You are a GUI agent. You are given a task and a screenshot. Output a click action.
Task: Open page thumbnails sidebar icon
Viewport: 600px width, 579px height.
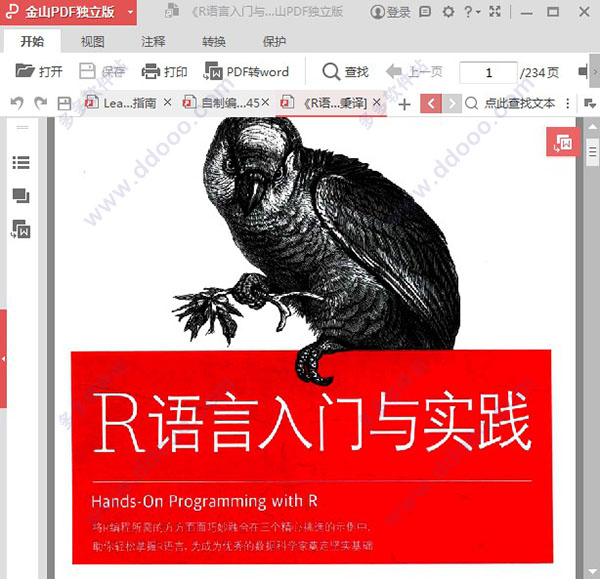tap(21, 196)
